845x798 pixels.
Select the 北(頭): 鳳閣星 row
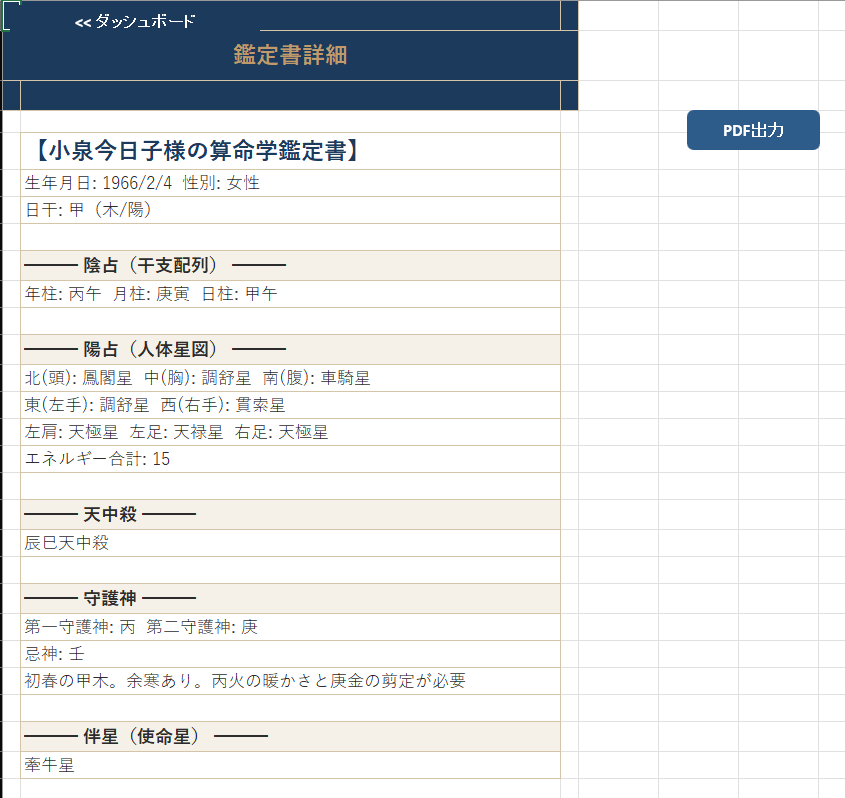coord(290,378)
